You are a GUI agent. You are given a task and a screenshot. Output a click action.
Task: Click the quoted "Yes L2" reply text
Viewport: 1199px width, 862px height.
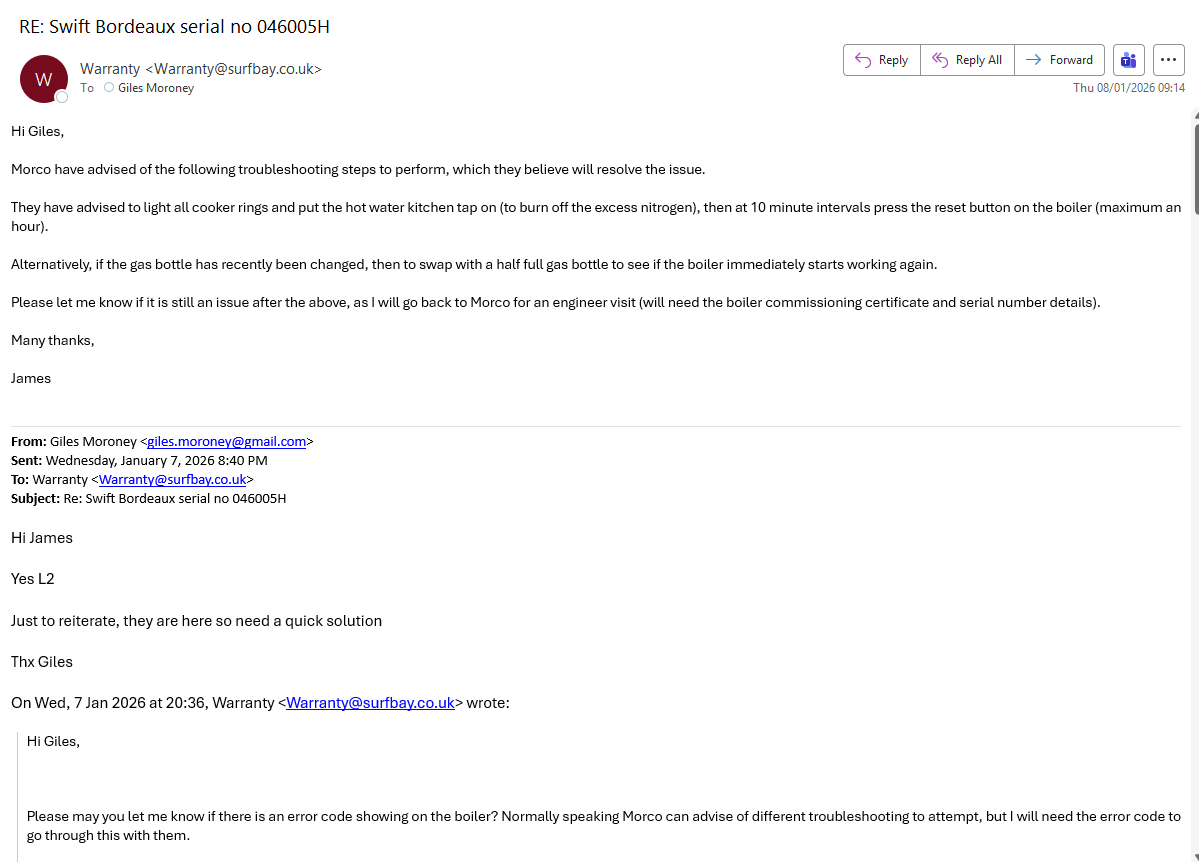(33, 579)
